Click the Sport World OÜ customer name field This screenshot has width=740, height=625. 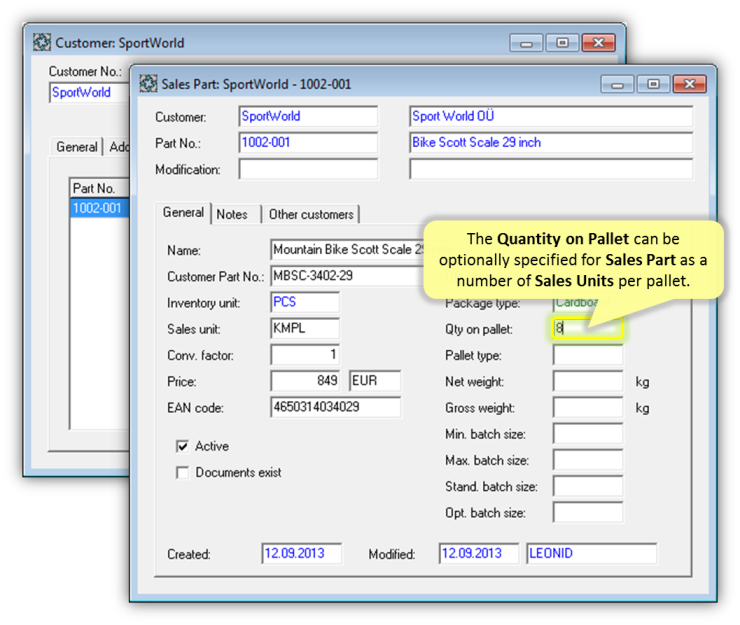click(551, 116)
